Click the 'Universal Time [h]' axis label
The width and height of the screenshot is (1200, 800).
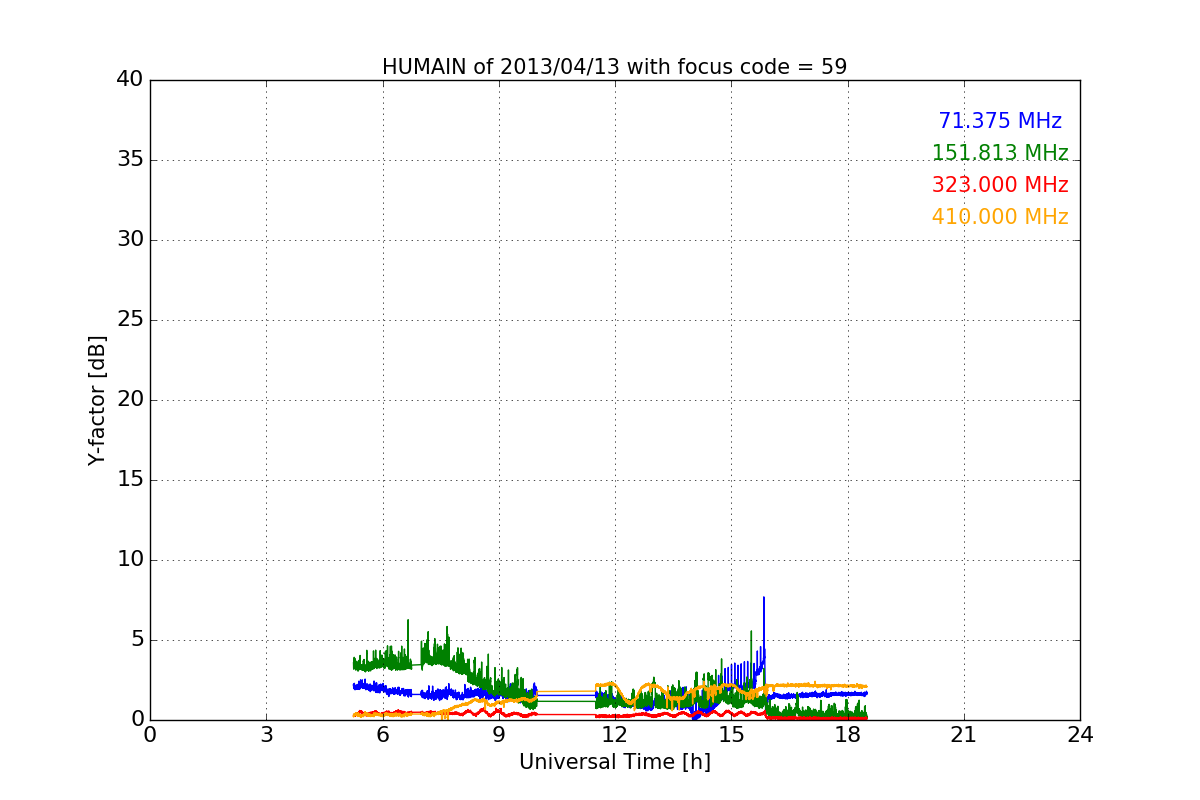click(615, 762)
